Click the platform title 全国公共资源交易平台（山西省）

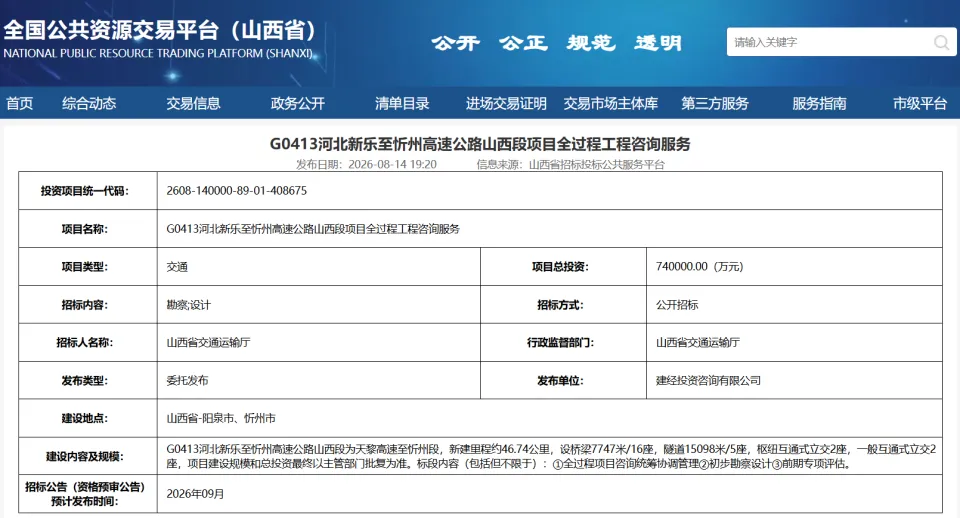pyautogui.click(x=160, y=30)
